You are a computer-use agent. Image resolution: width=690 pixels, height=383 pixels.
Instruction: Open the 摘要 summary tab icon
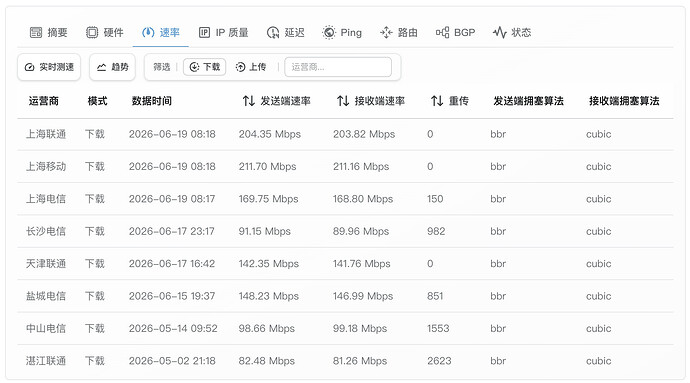[36, 32]
